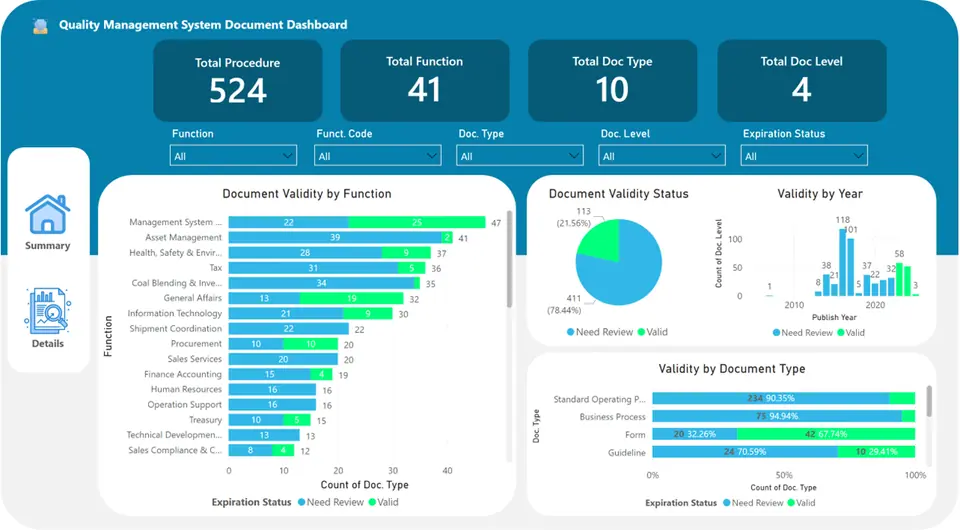This screenshot has height=530, width=960.
Task: Select Tax Need Review bar 31
Action: [313, 268]
